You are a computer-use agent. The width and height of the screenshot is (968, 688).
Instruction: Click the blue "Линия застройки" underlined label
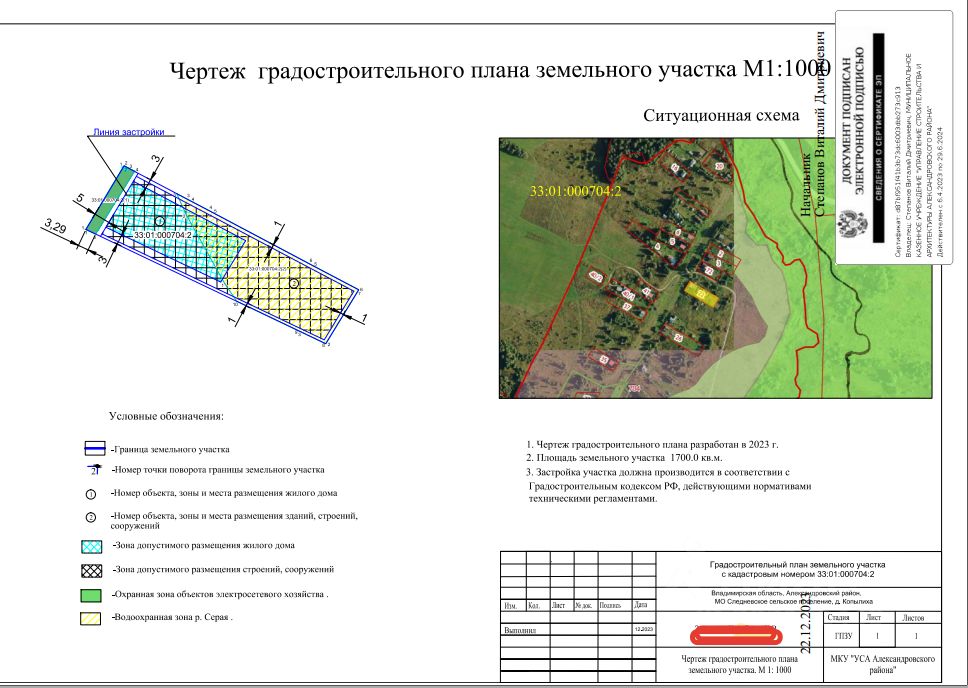click(x=128, y=132)
